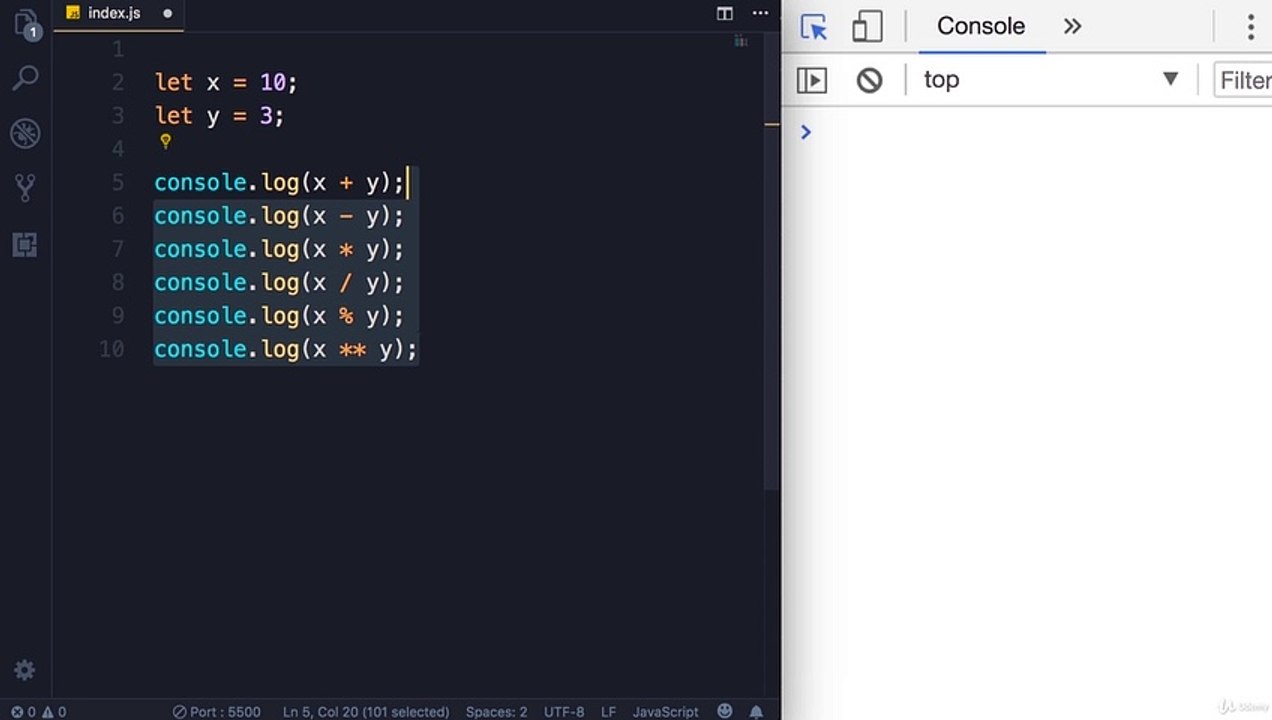
Task: Toggle the console sidebar panel icon
Action: (812, 80)
